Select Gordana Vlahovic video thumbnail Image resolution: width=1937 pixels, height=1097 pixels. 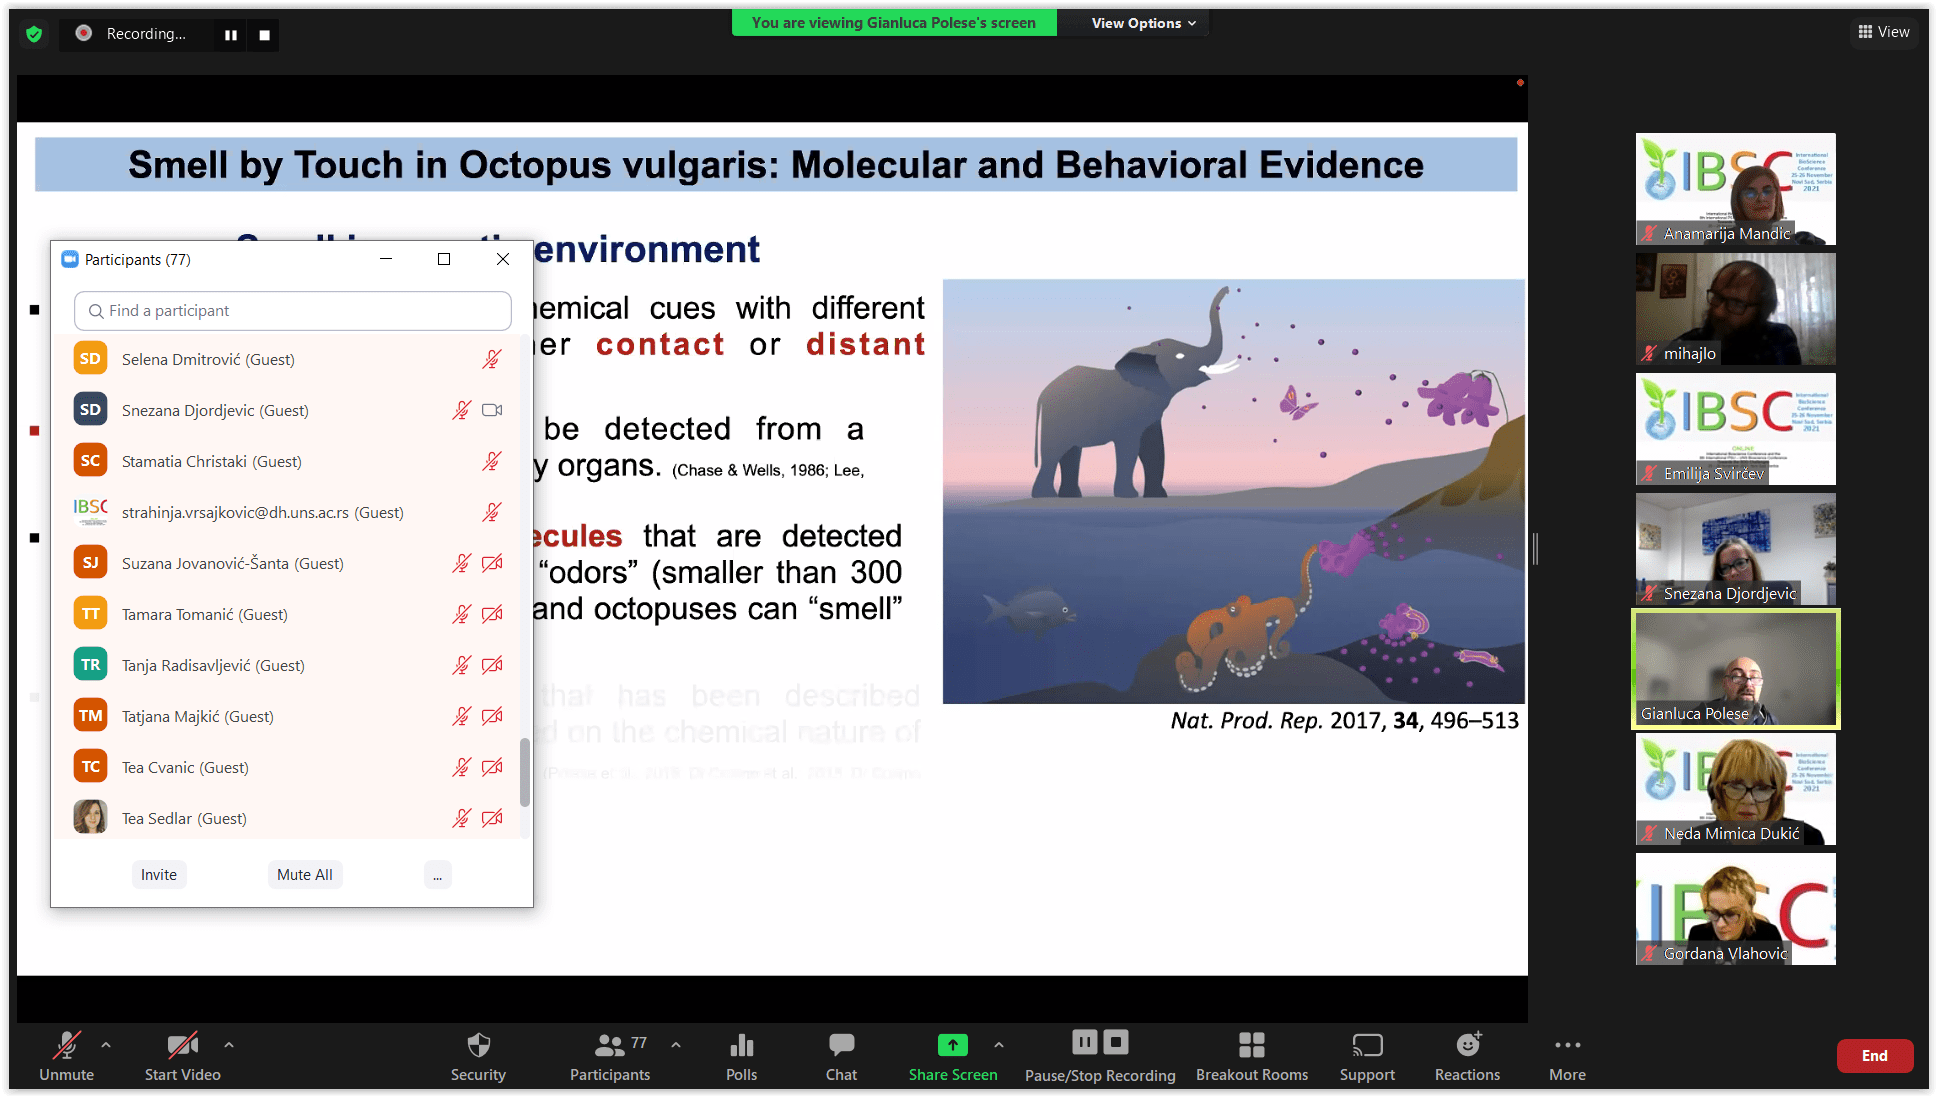click(x=1736, y=909)
